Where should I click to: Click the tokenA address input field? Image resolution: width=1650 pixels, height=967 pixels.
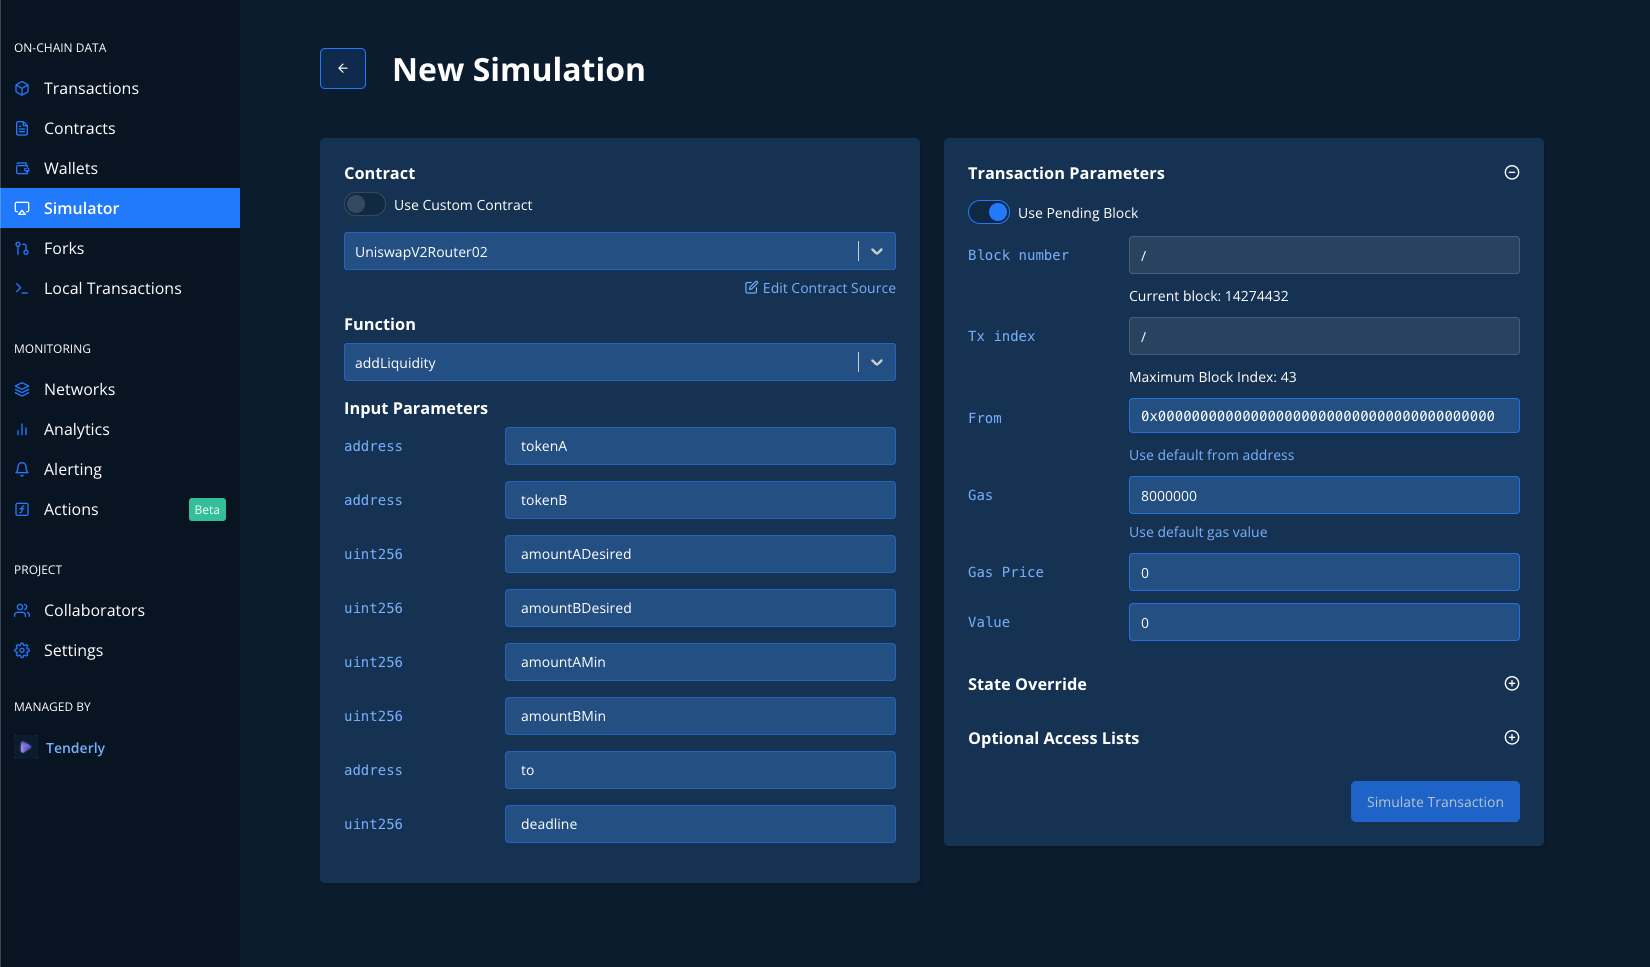pos(700,446)
